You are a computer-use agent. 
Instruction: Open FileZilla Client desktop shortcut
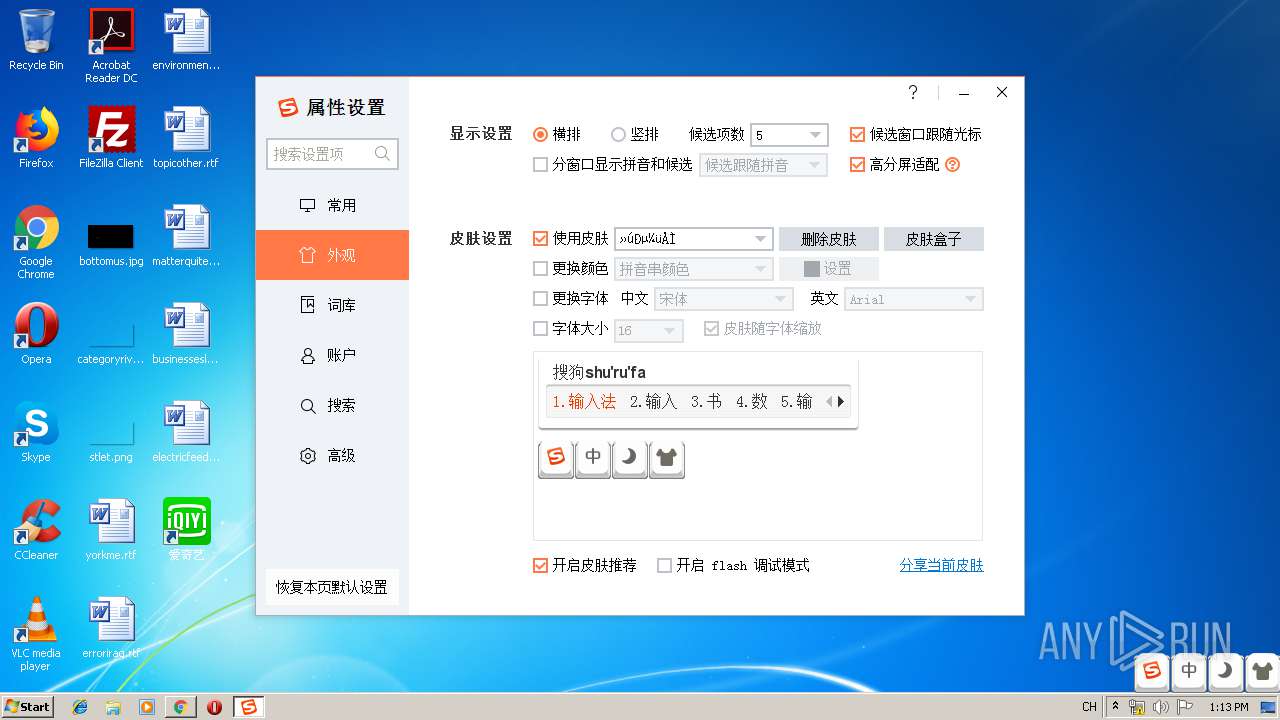click(x=111, y=138)
